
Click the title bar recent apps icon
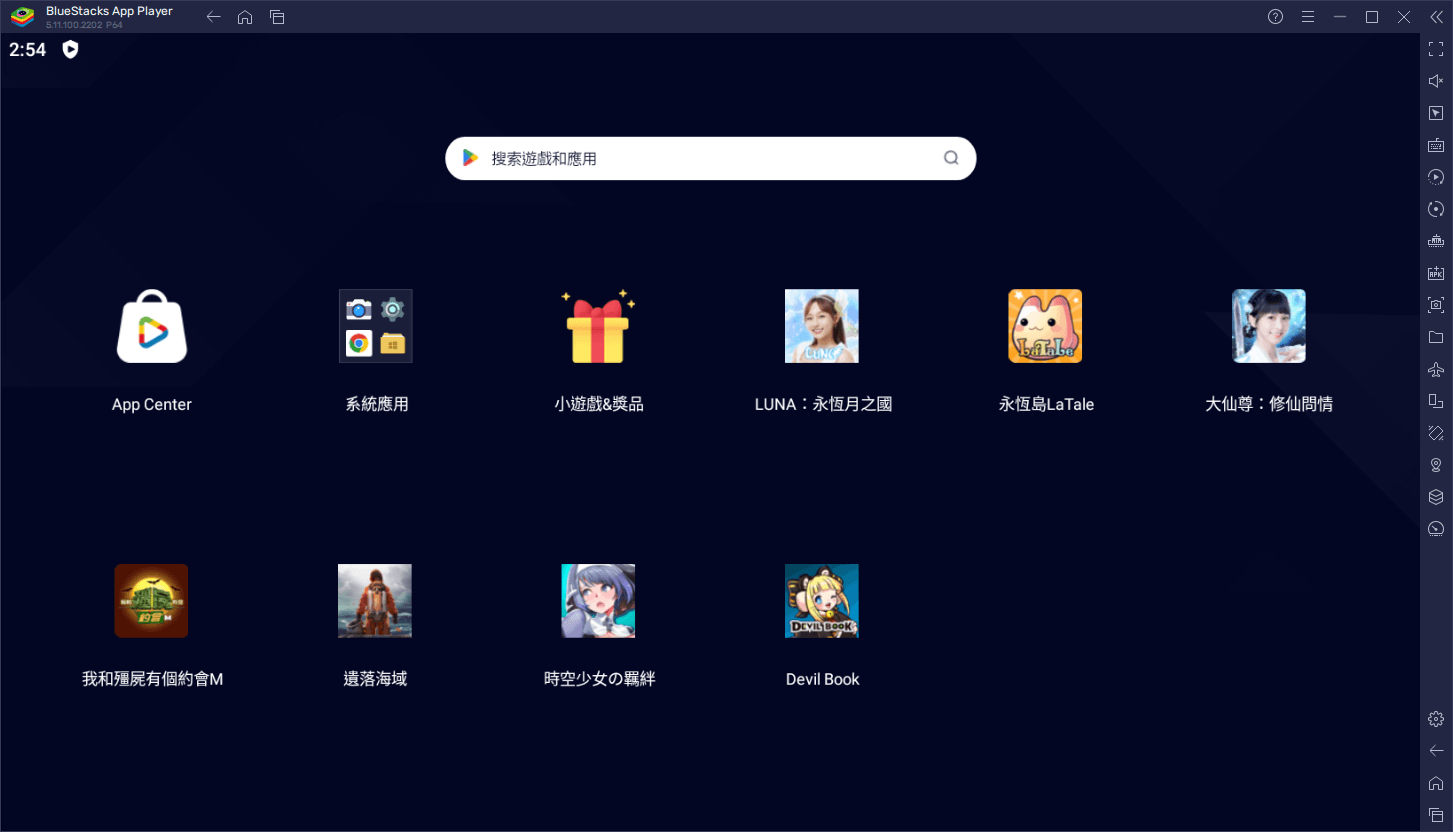(277, 17)
